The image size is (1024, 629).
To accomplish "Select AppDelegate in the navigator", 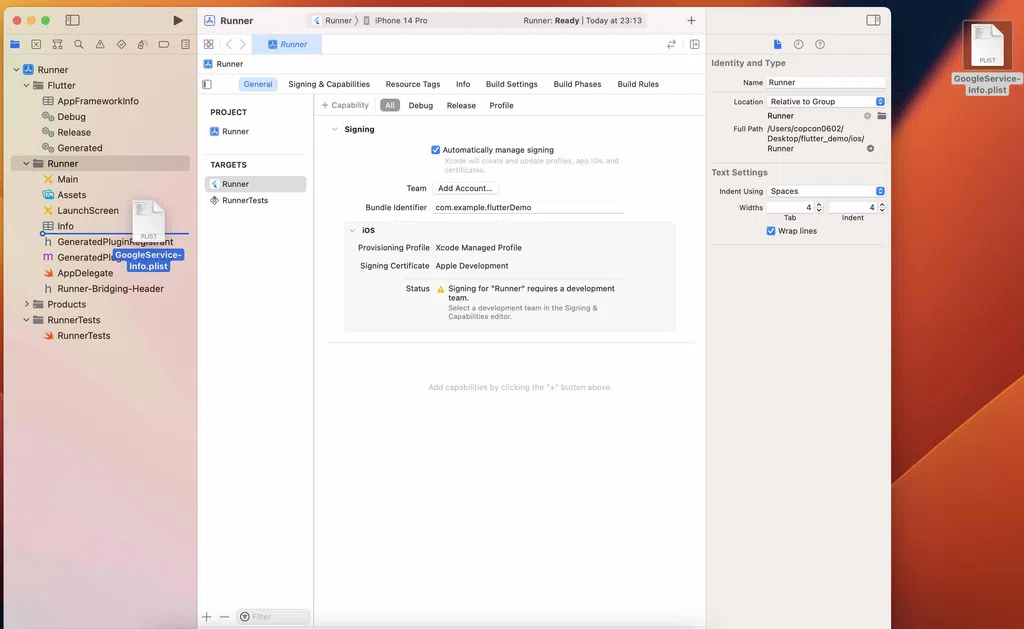I will pos(85,273).
